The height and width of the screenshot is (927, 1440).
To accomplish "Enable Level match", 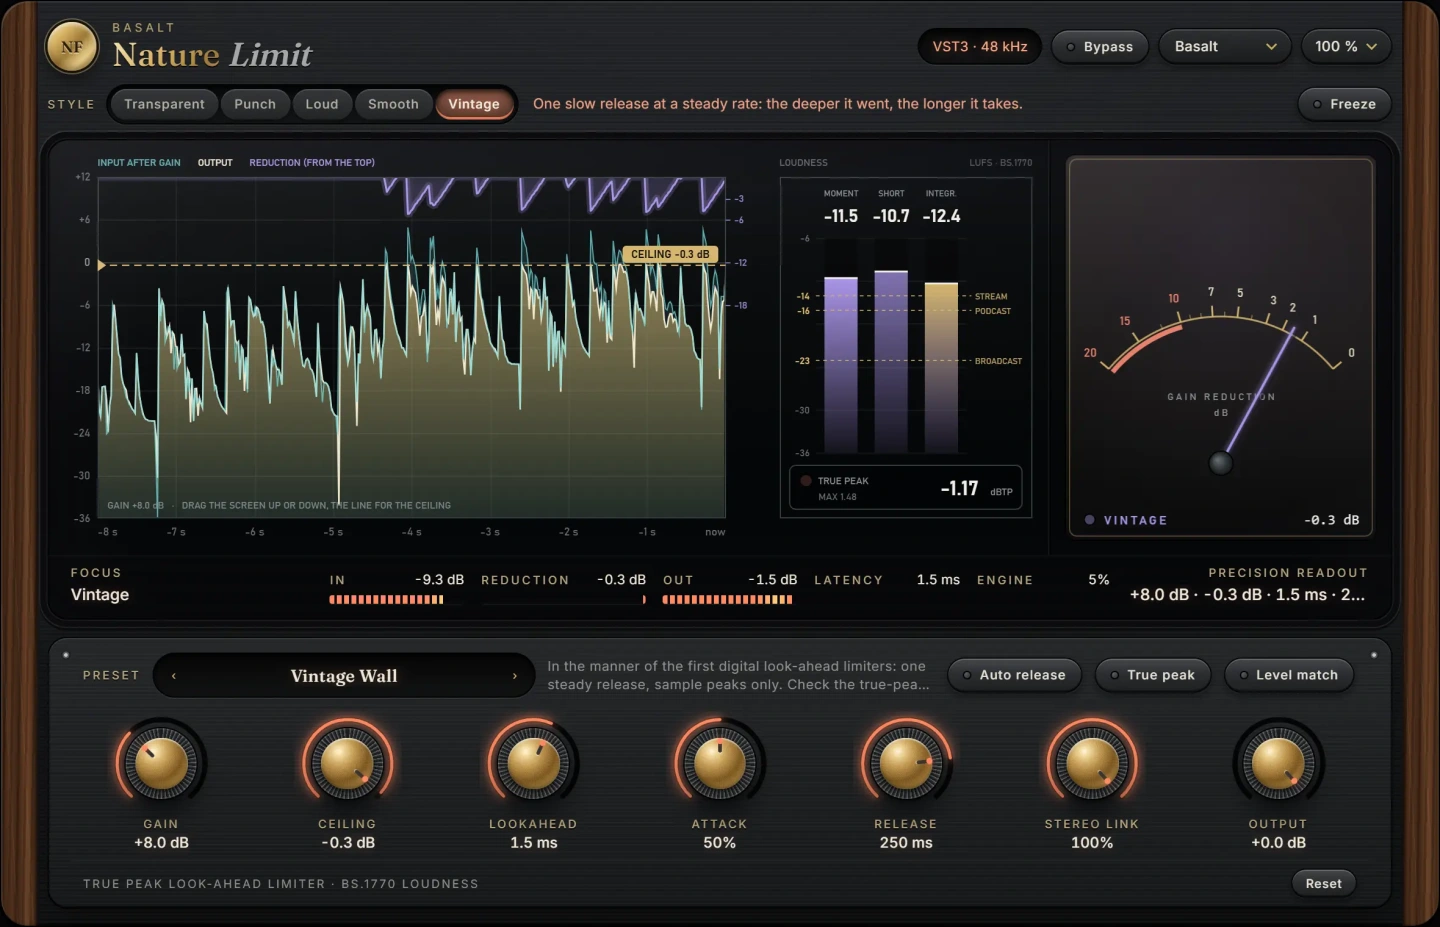I will coord(1288,675).
